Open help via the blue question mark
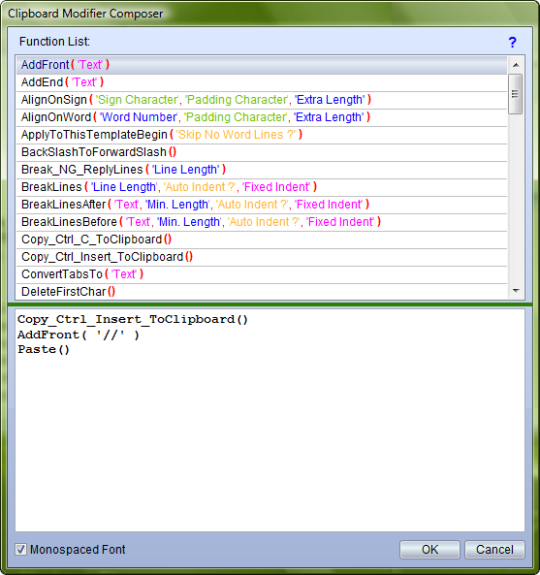 [x=512, y=42]
